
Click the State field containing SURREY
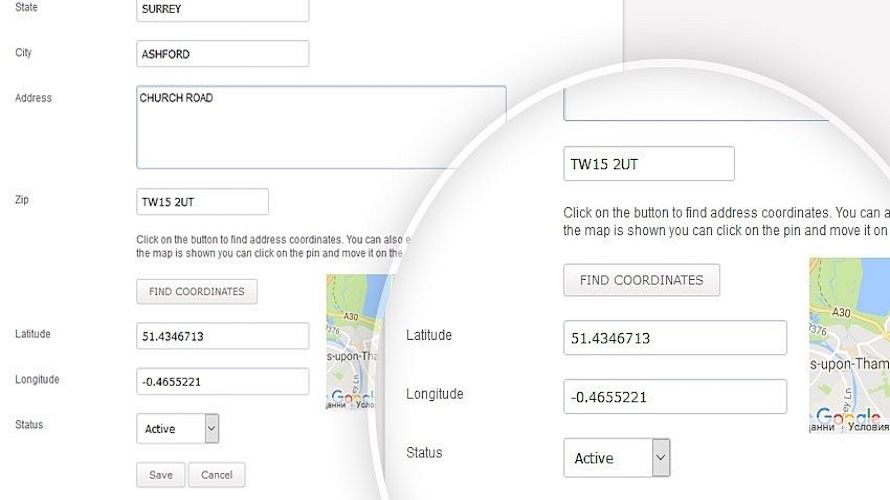[222, 10]
